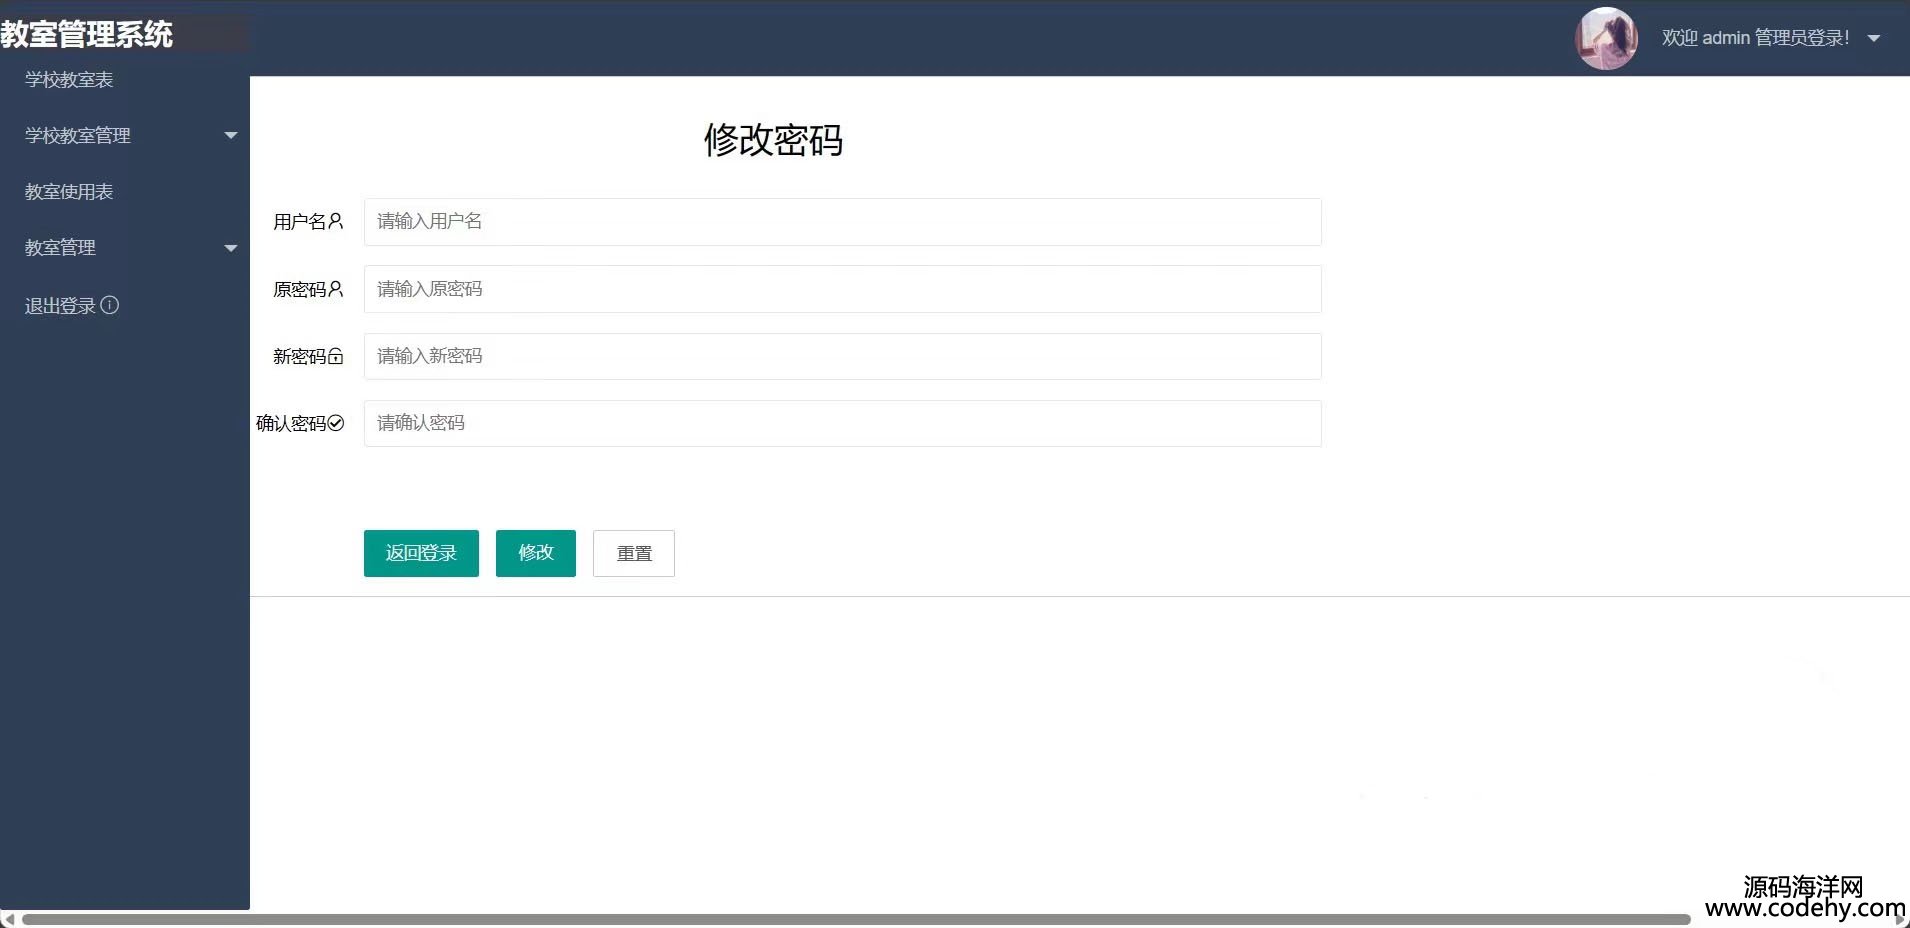The width and height of the screenshot is (1910, 928).
Task: Open 学校教室表 in the sidebar
Action: (69, 79)
